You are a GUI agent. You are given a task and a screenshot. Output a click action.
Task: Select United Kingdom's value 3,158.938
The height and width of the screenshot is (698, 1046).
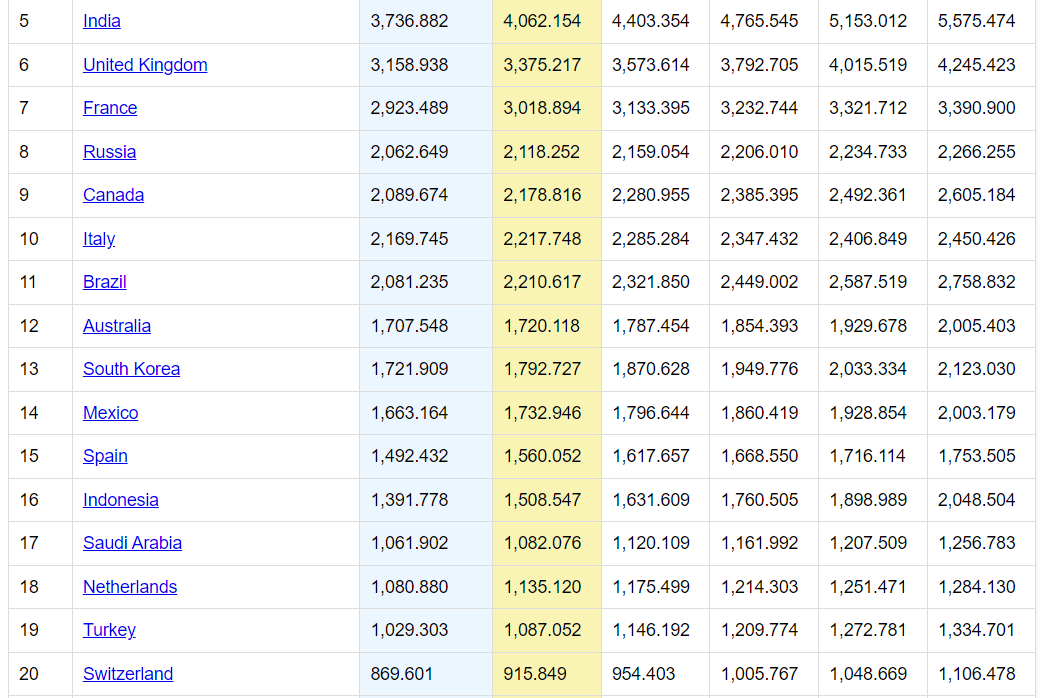point(409,65)
